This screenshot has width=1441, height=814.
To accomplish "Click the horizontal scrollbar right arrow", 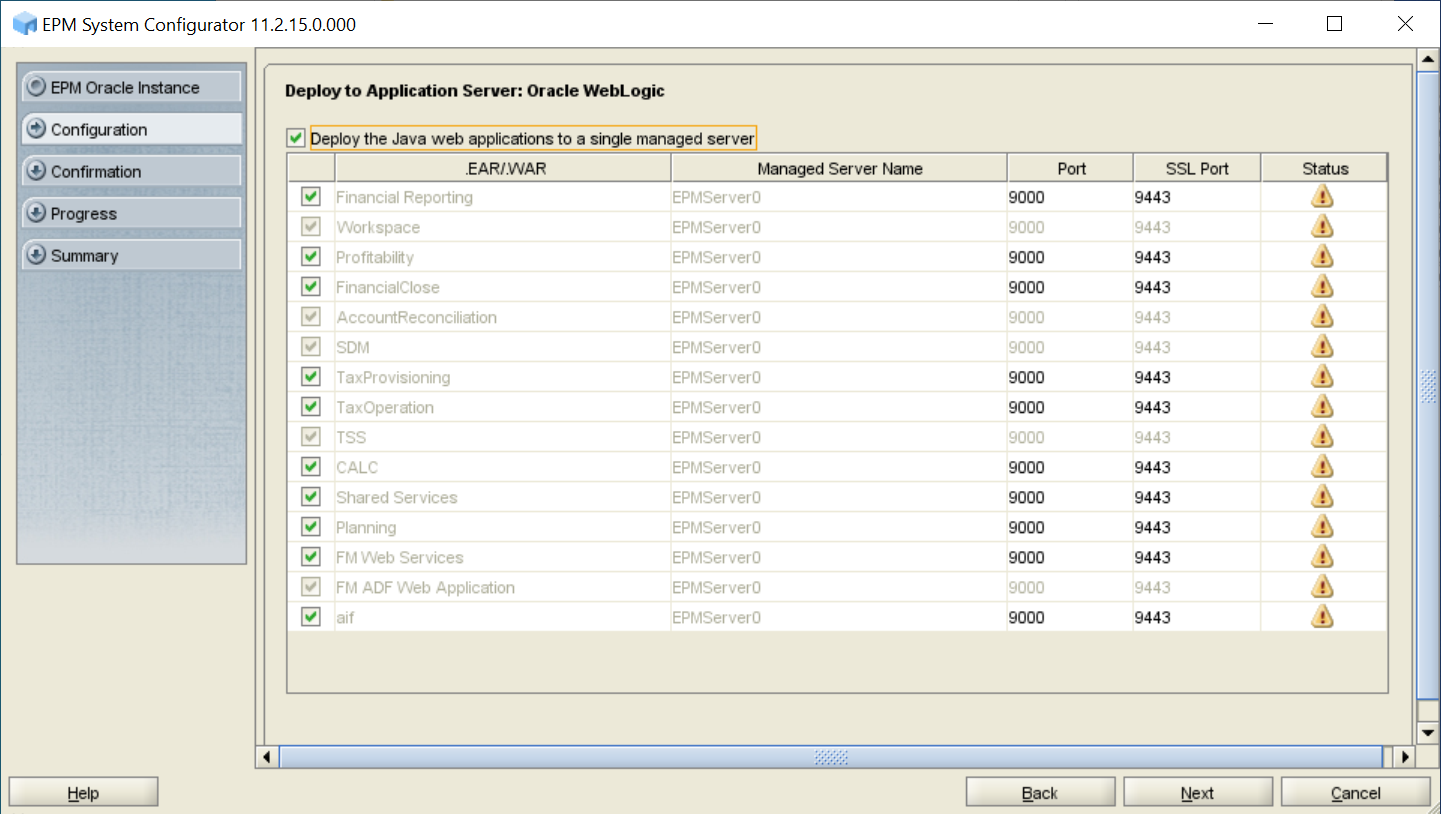I will pos(1403,757).
